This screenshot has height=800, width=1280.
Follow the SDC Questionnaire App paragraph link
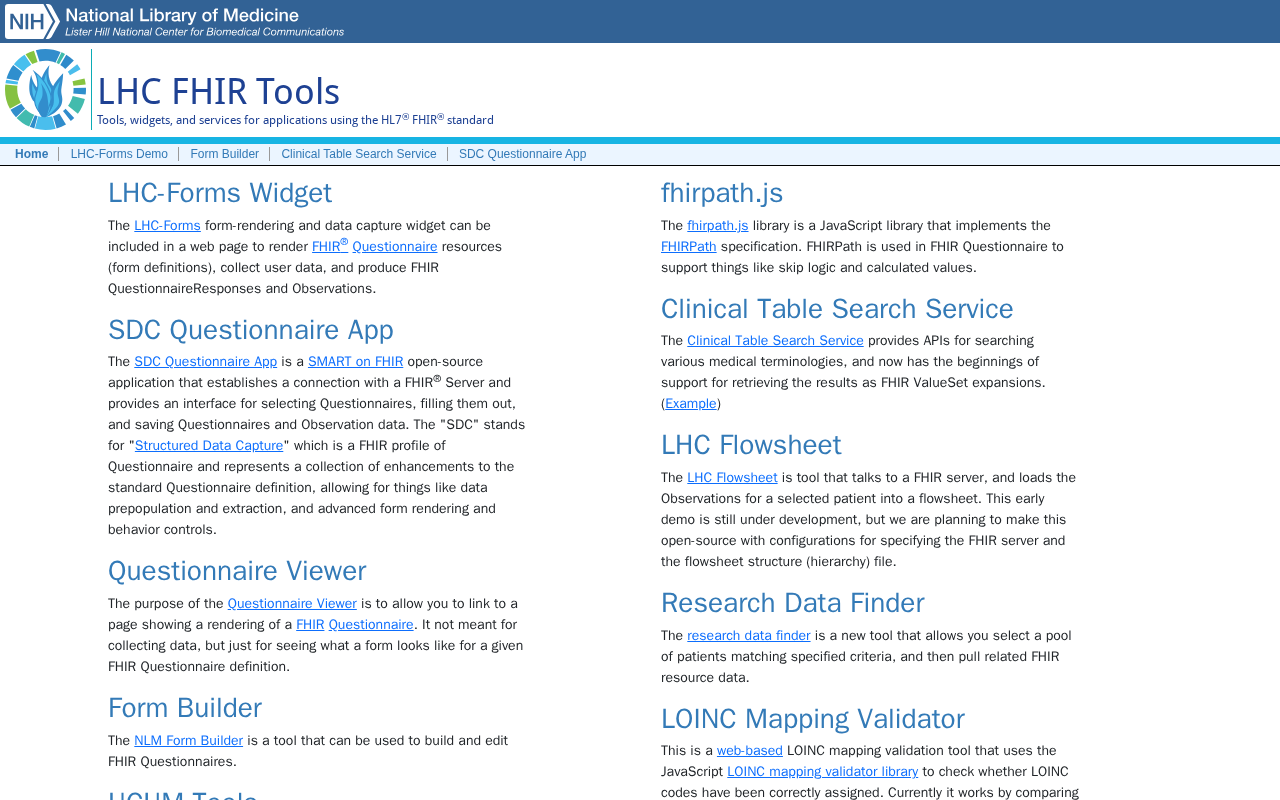pyautogui.click(x=205, y=362)
